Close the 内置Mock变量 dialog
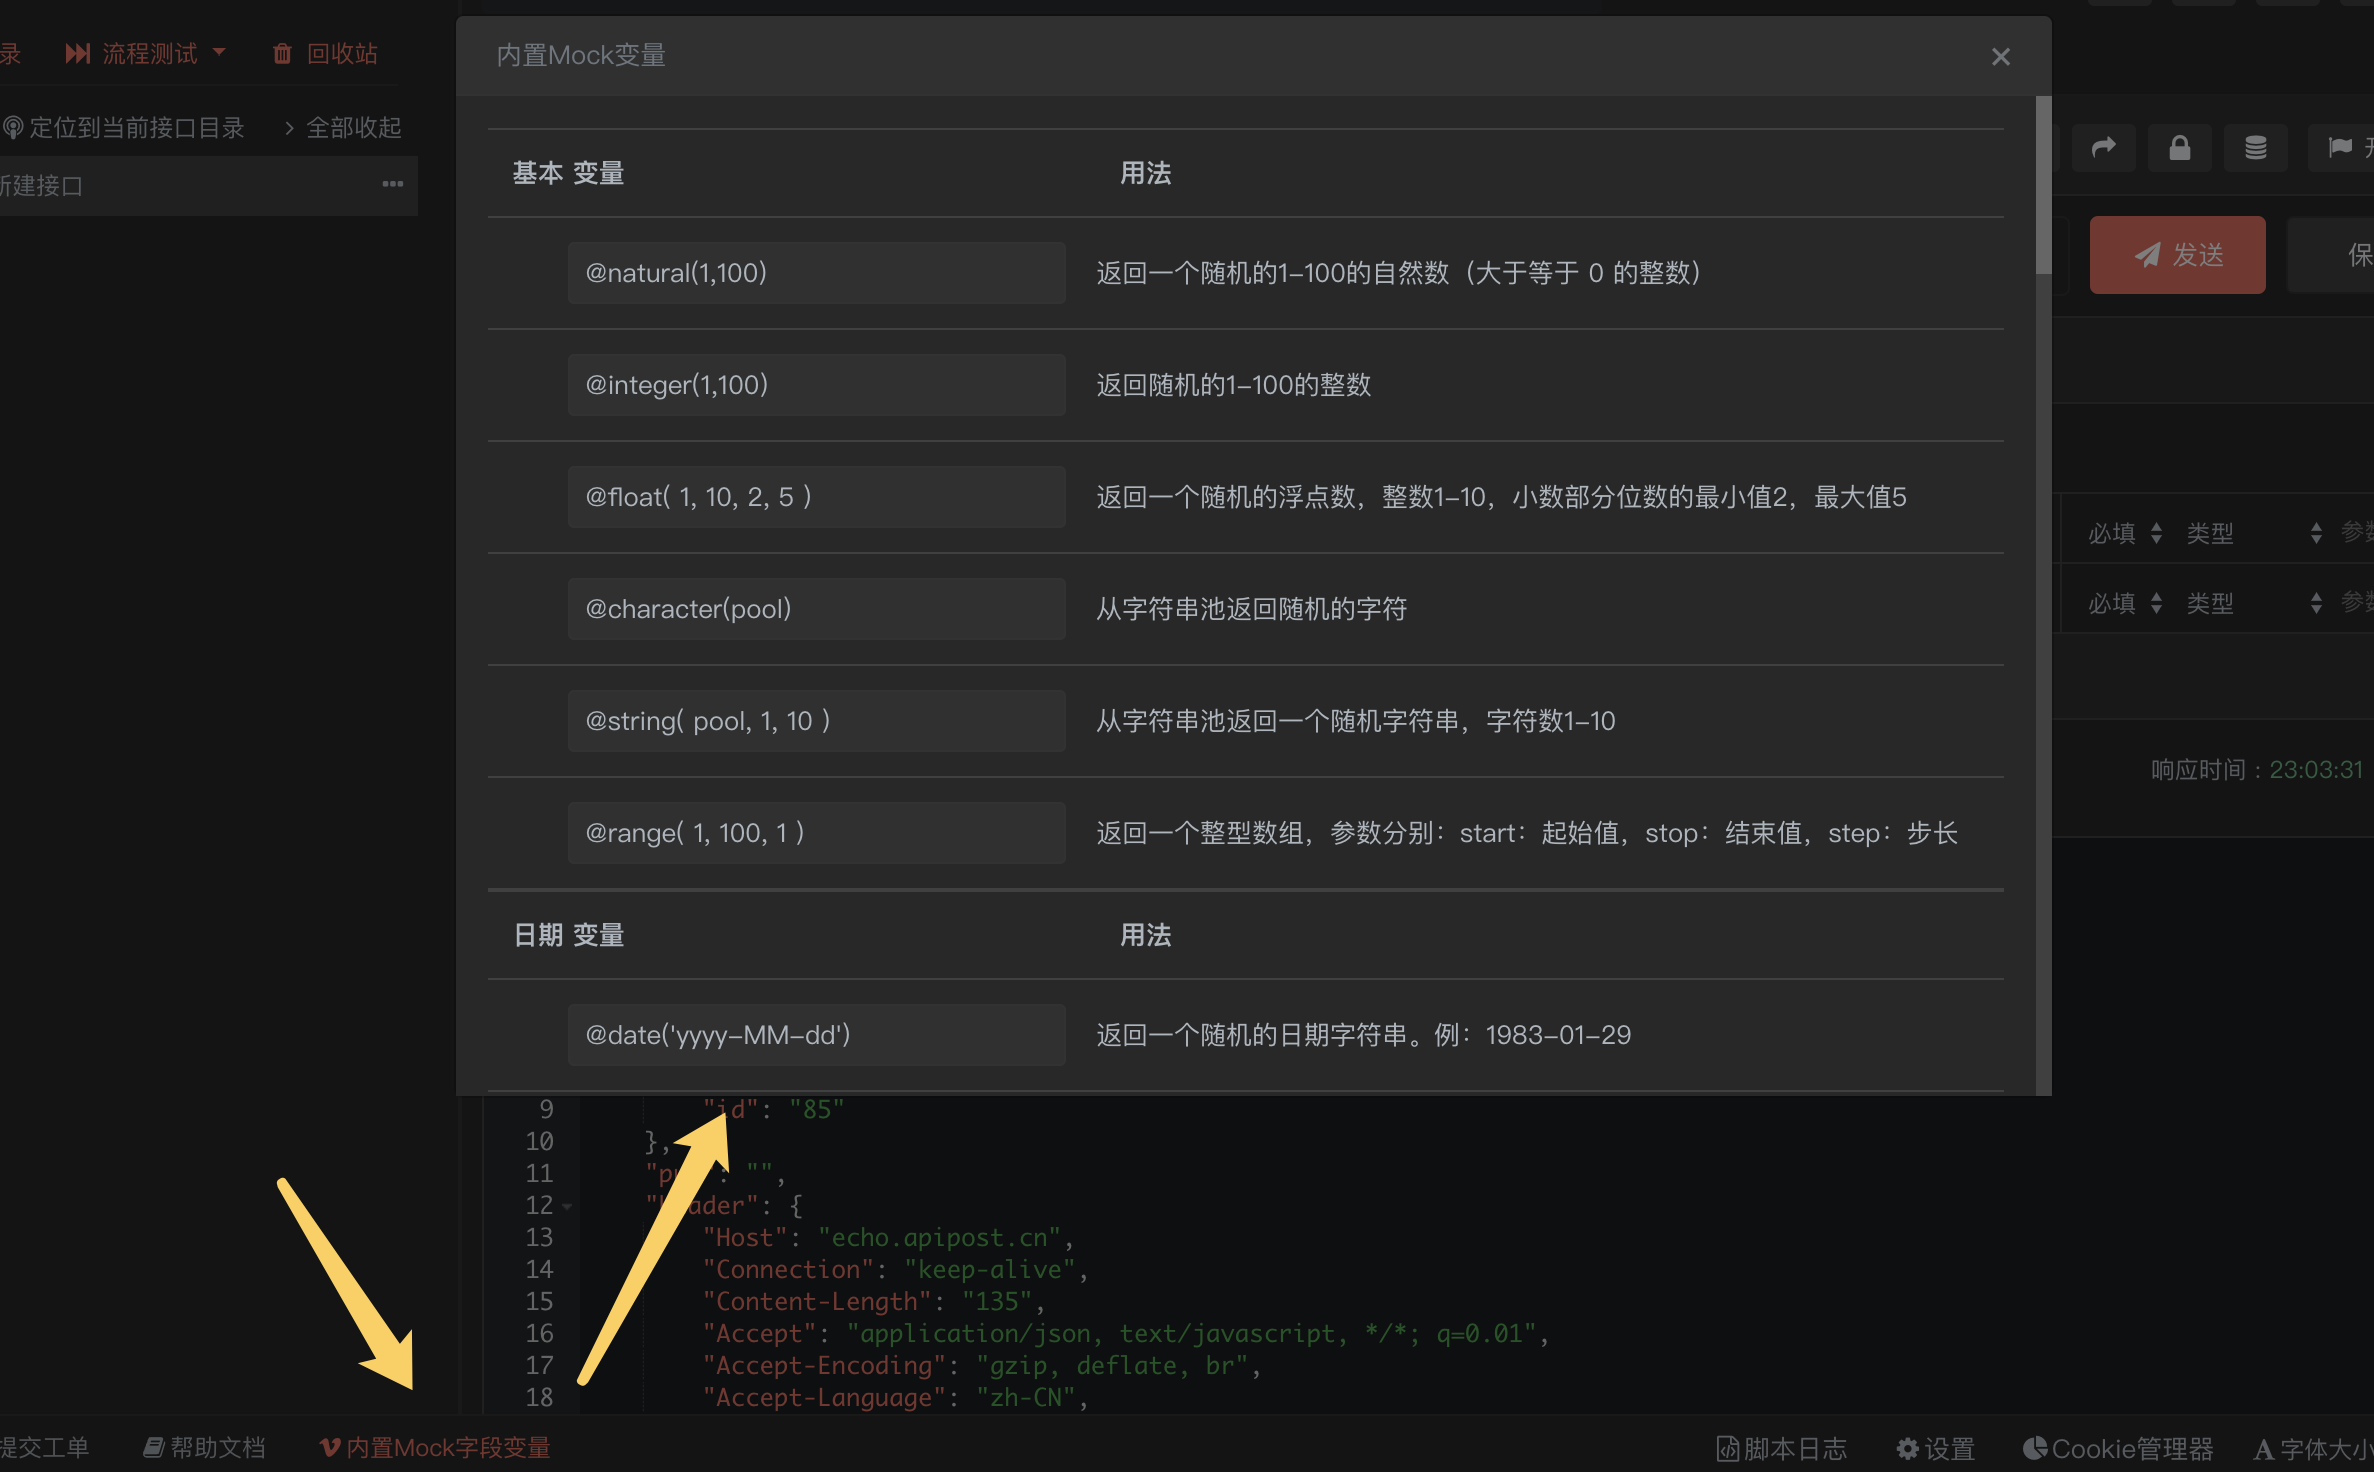 (2000, 57)
